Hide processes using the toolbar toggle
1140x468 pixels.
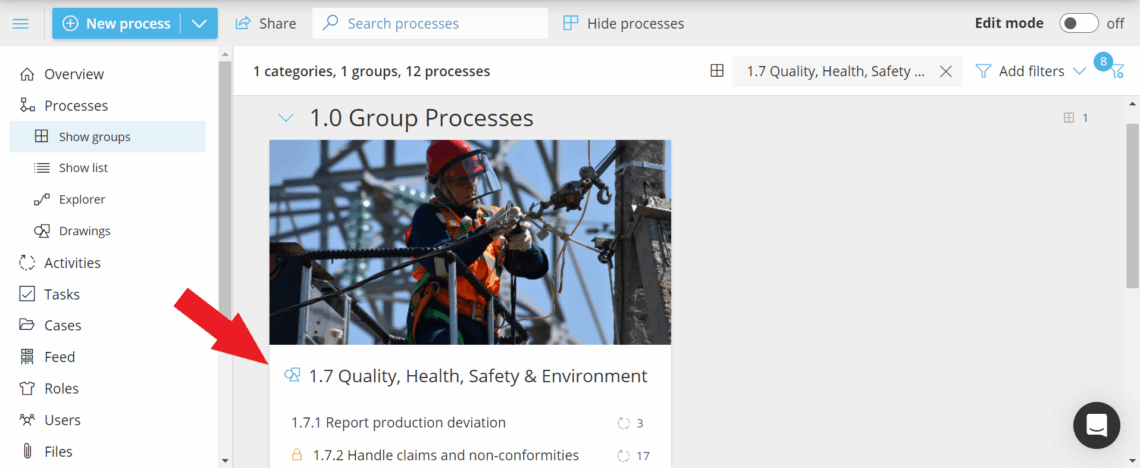pos(624,23)
